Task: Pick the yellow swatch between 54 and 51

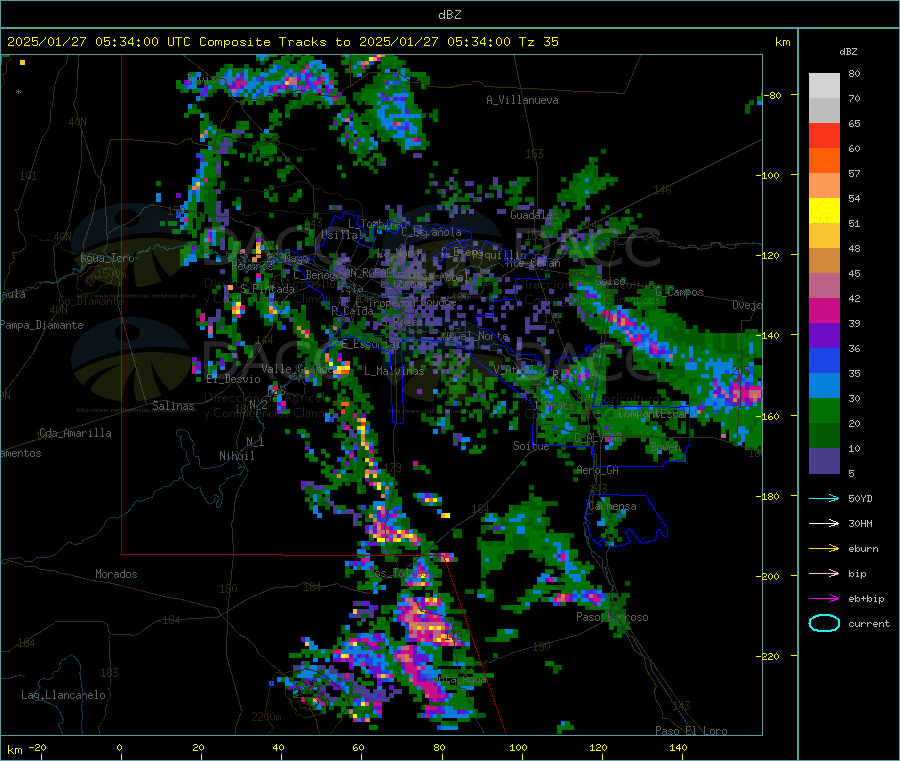Action: click(824, 211)
